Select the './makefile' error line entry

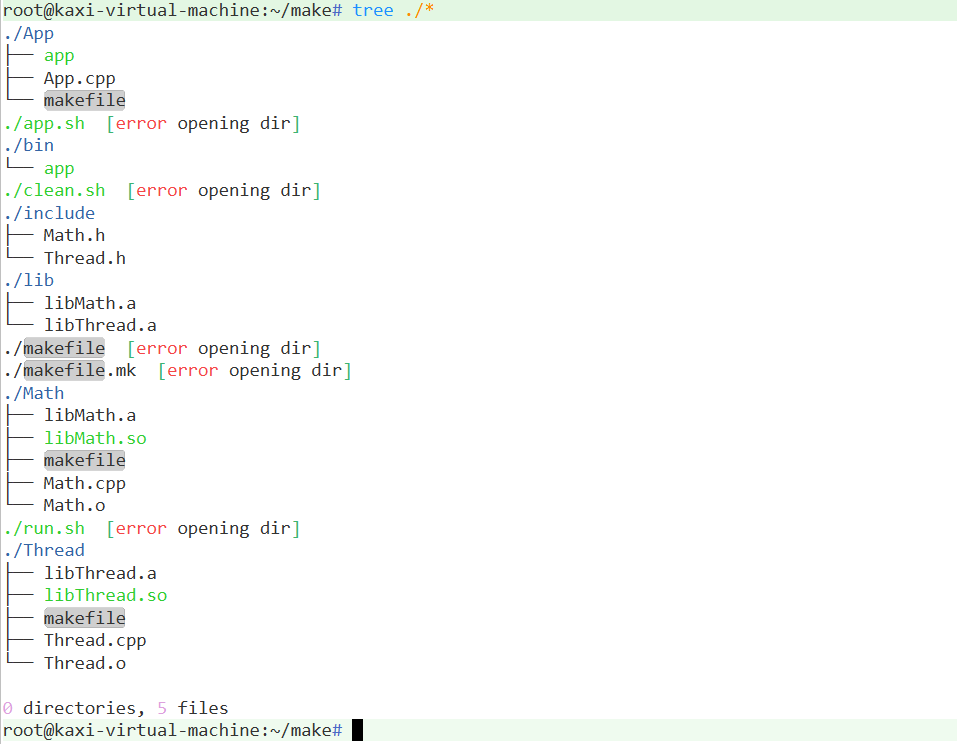tap(54, 349)
